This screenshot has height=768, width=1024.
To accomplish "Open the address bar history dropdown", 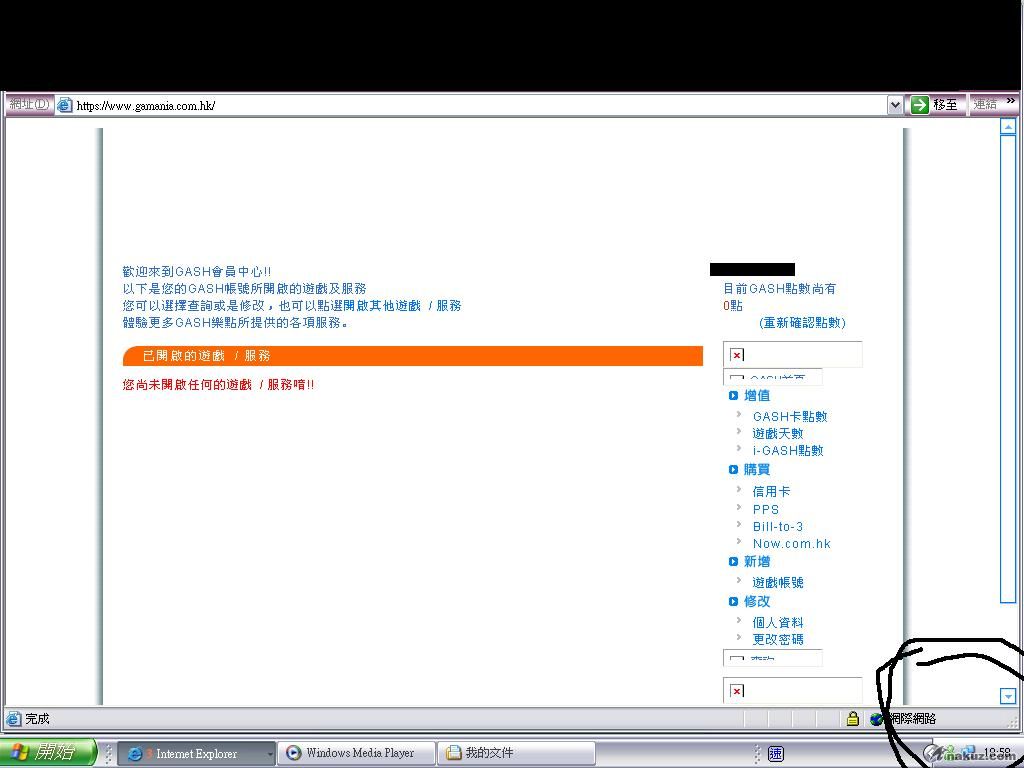I will pos(895,104).
